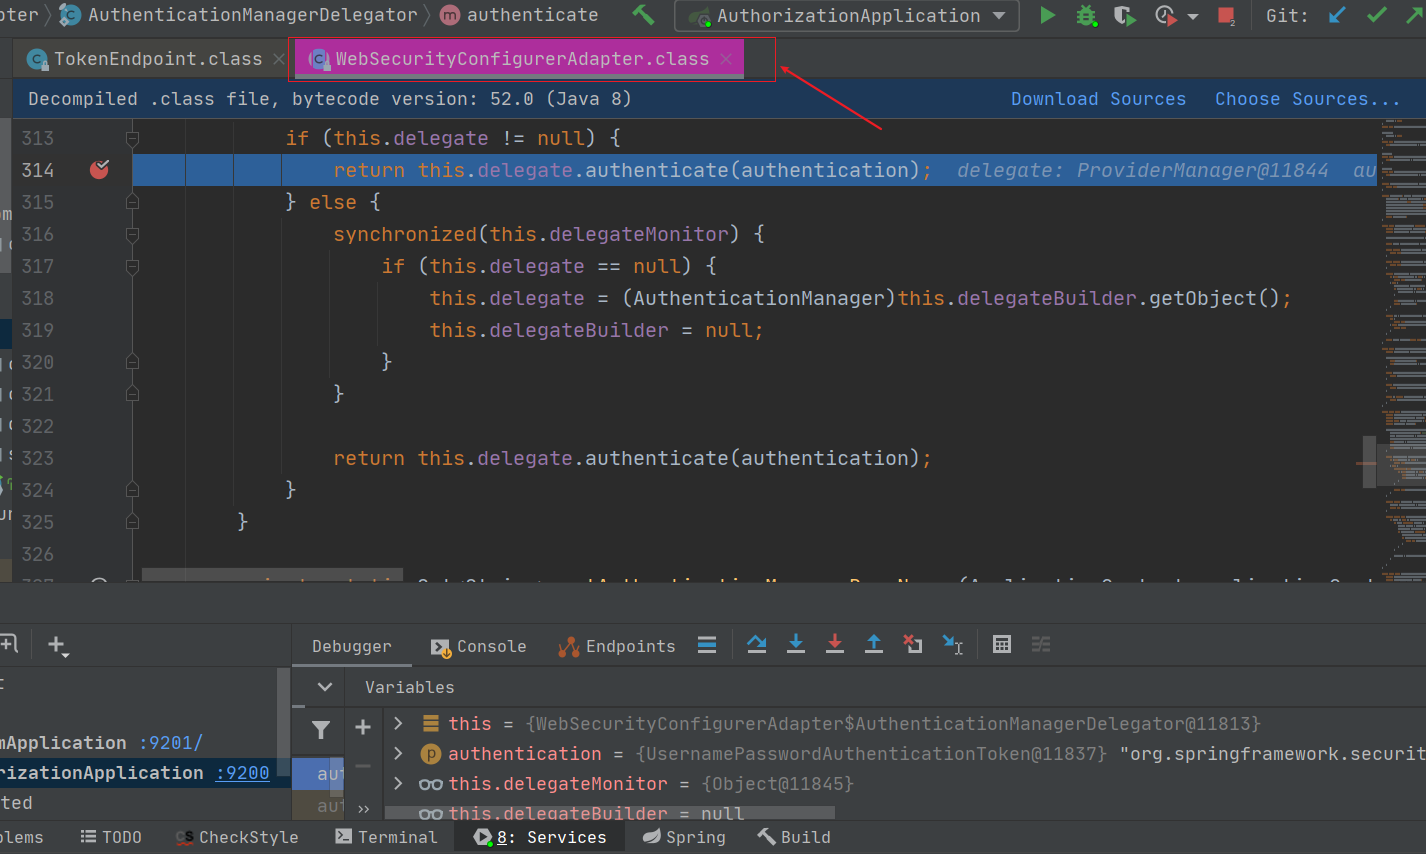
Task: Expand the 'authentication' variable node
Action: (x=398, y=753)
